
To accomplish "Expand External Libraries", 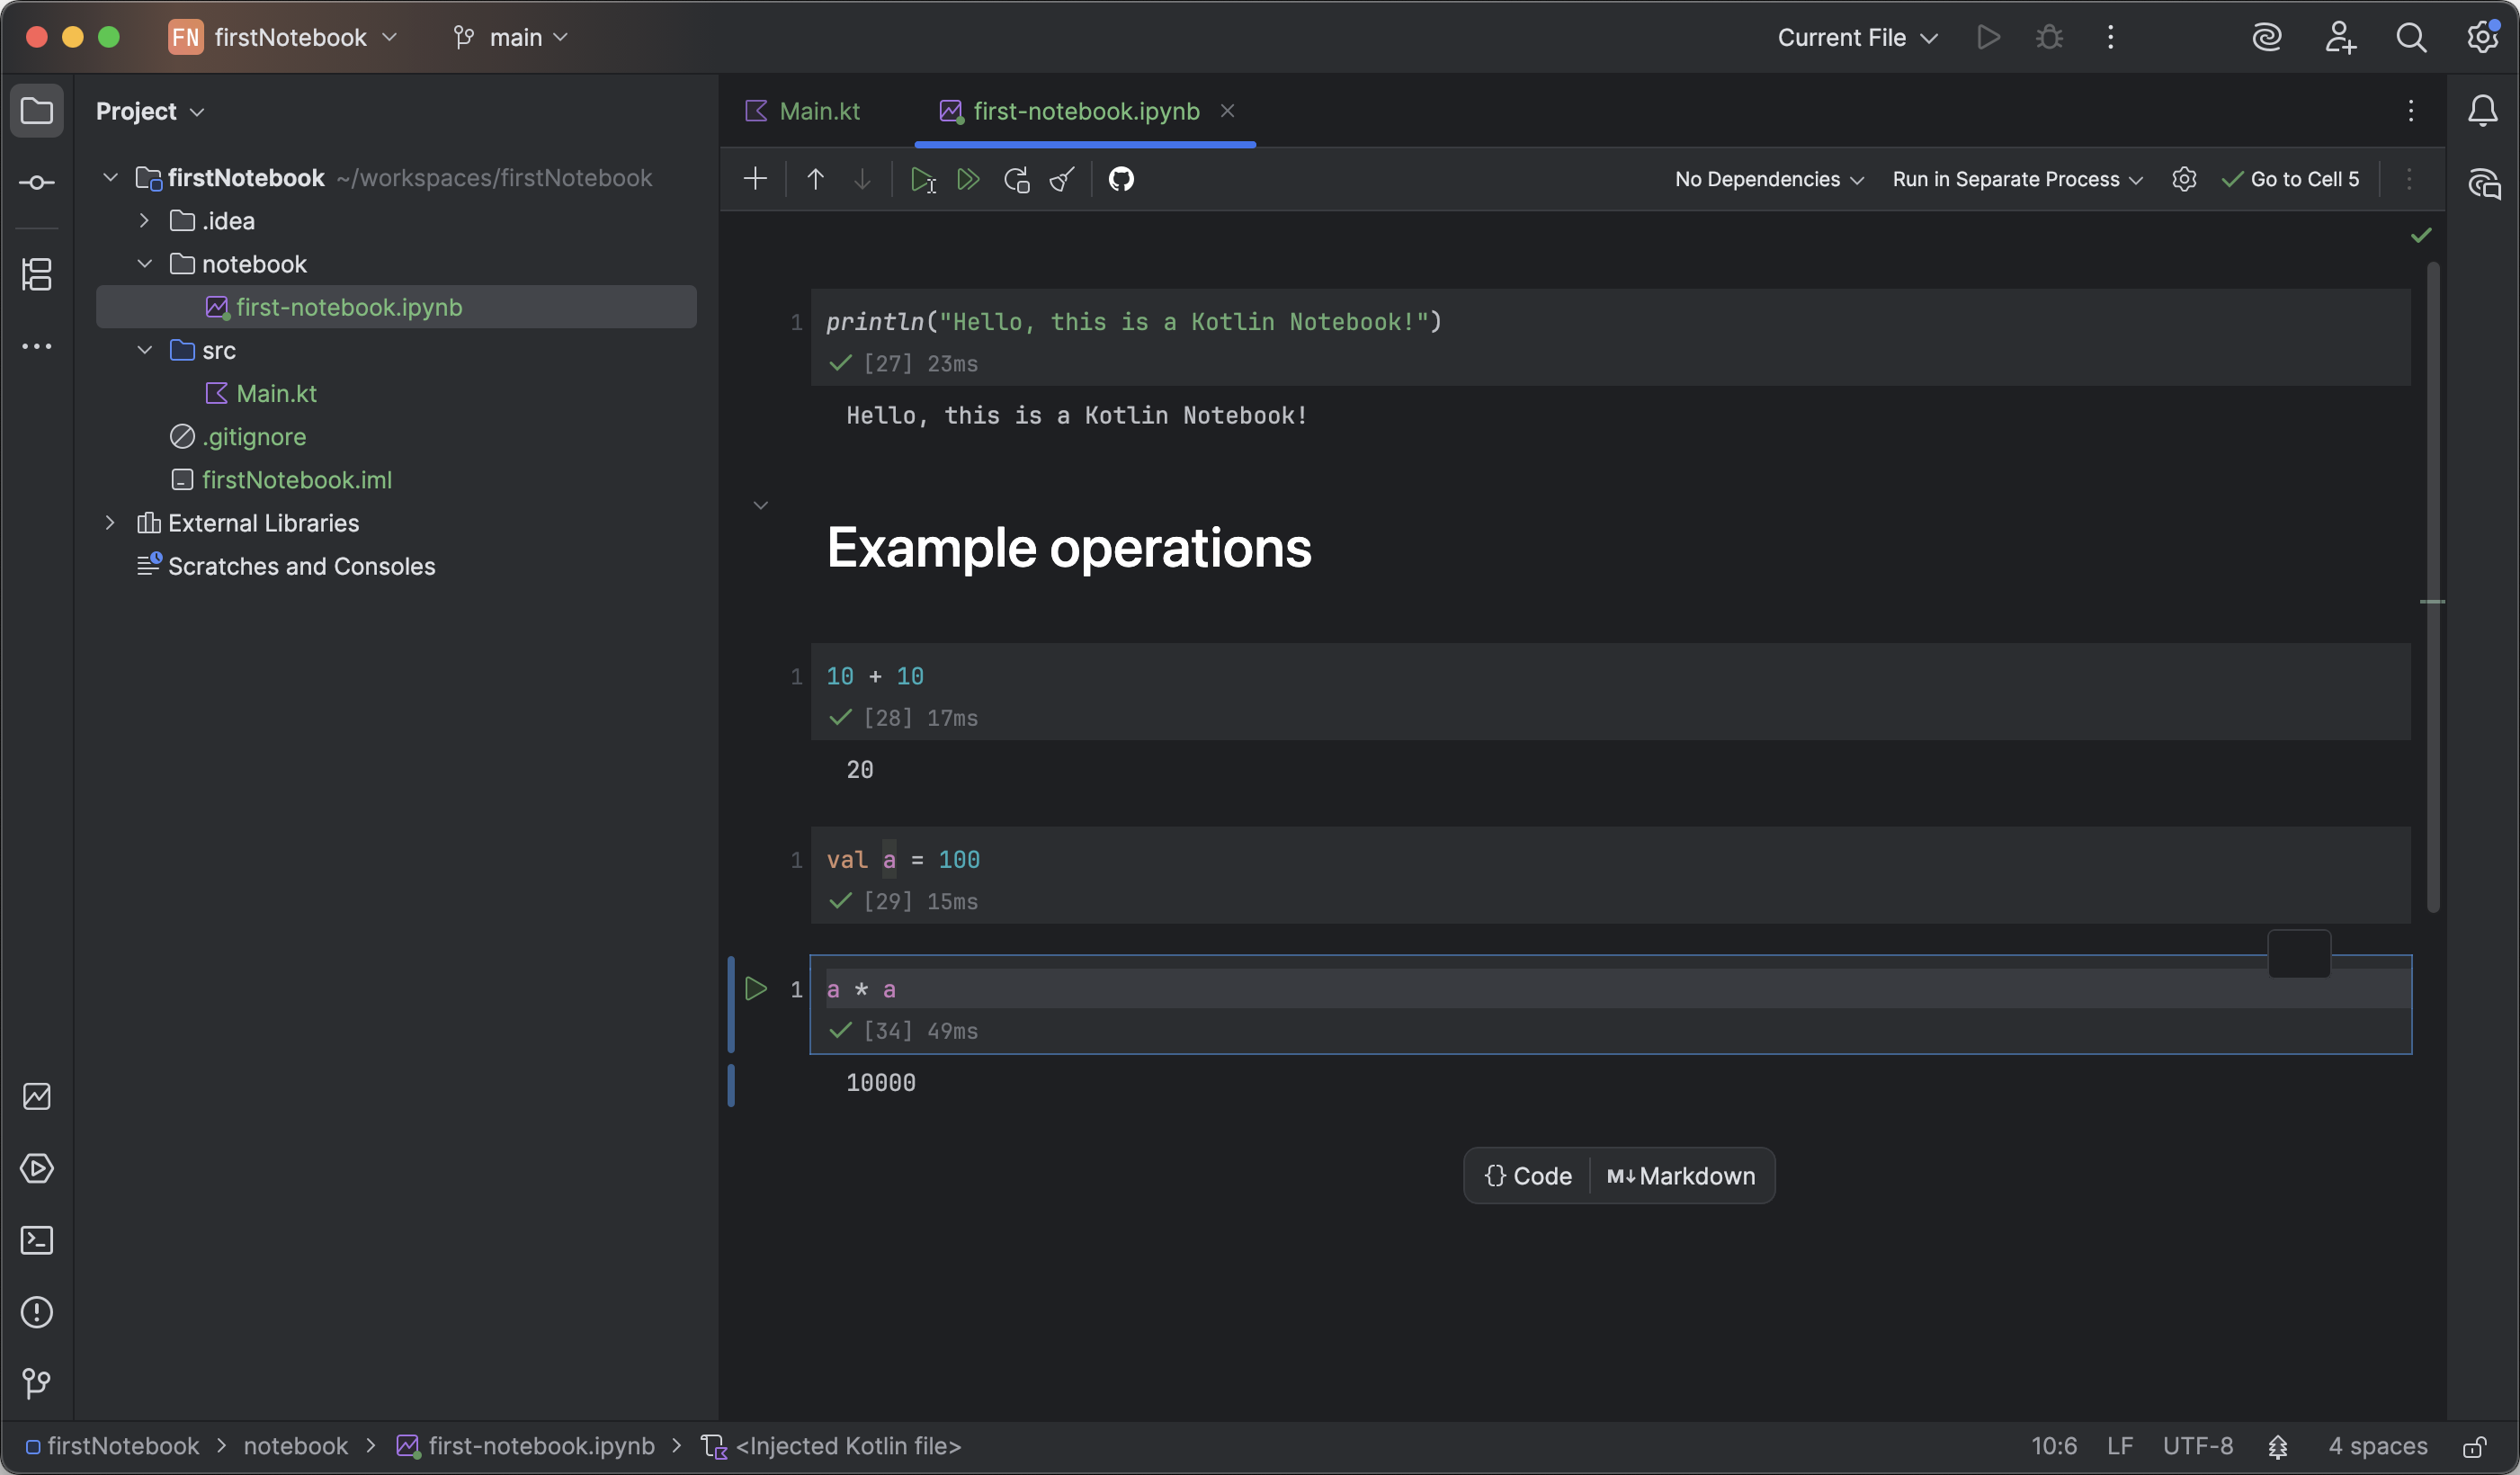I will tap(111, 522).
